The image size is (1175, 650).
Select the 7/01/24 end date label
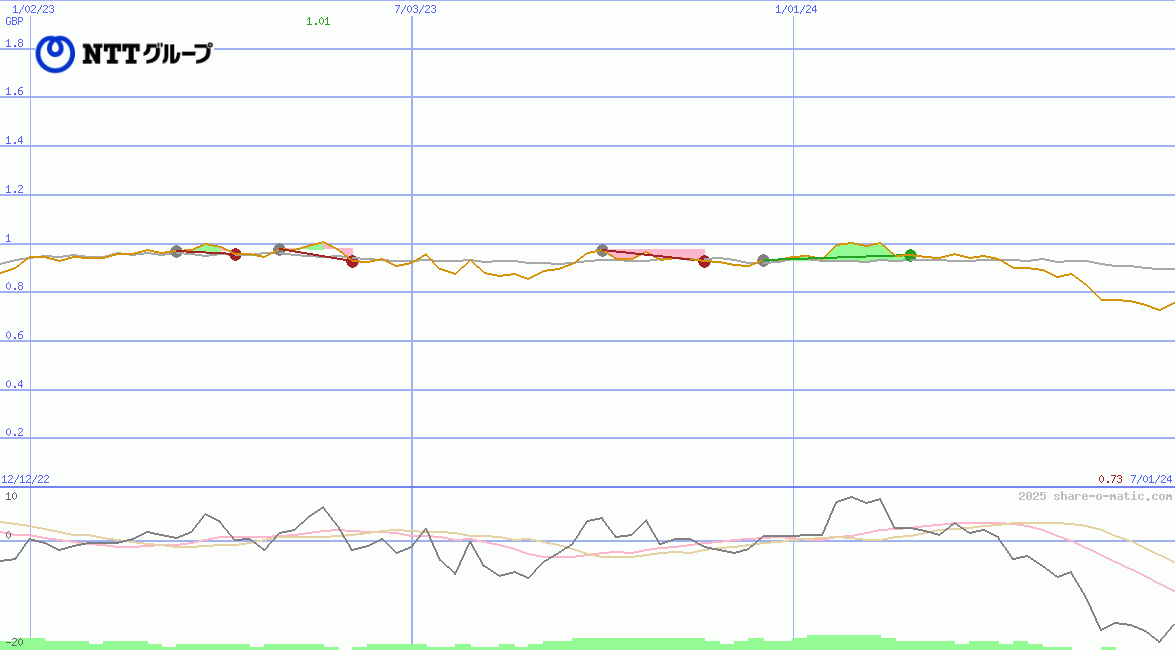coord(1150,480)
